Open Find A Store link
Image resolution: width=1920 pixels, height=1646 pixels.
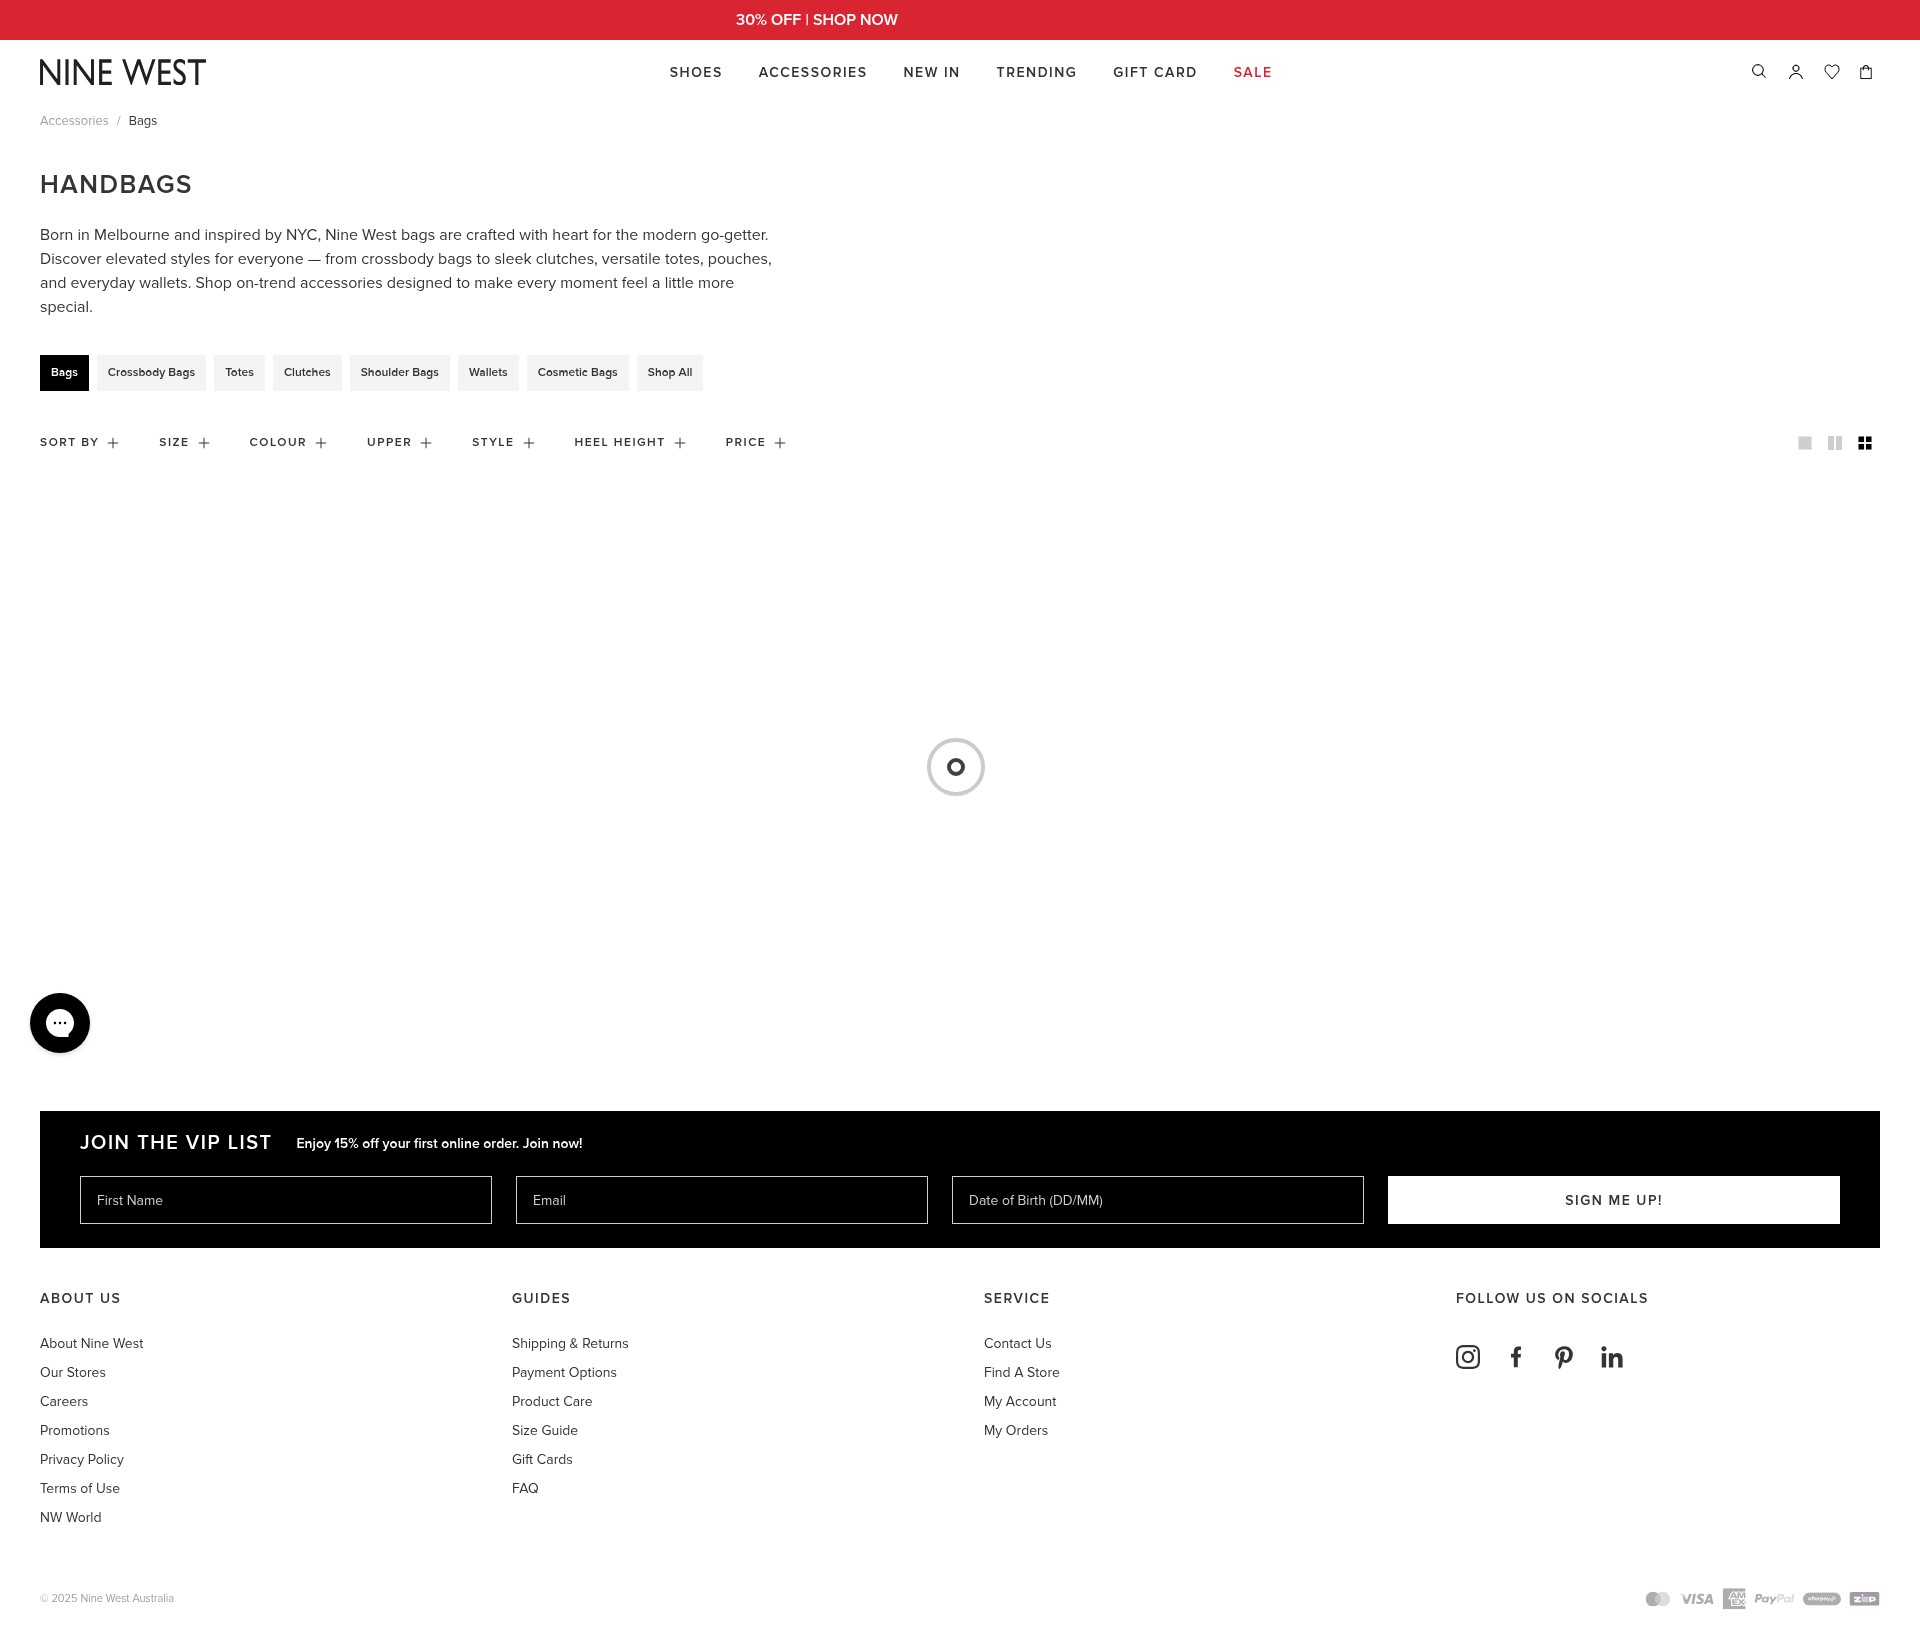pos(1022,1373)
